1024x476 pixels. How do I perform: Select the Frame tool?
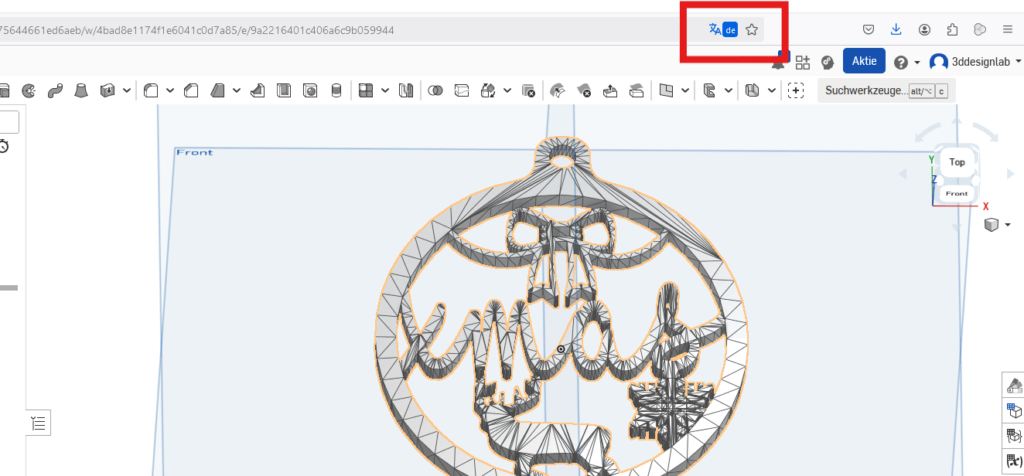coord(710,91)
